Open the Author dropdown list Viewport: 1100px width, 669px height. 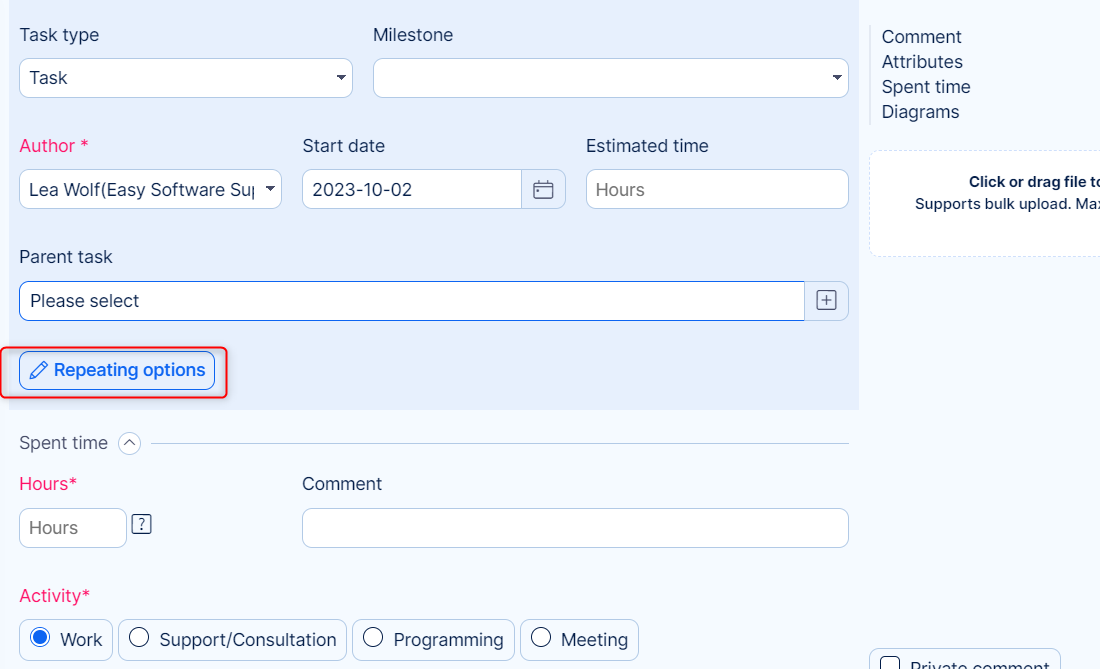150,190
